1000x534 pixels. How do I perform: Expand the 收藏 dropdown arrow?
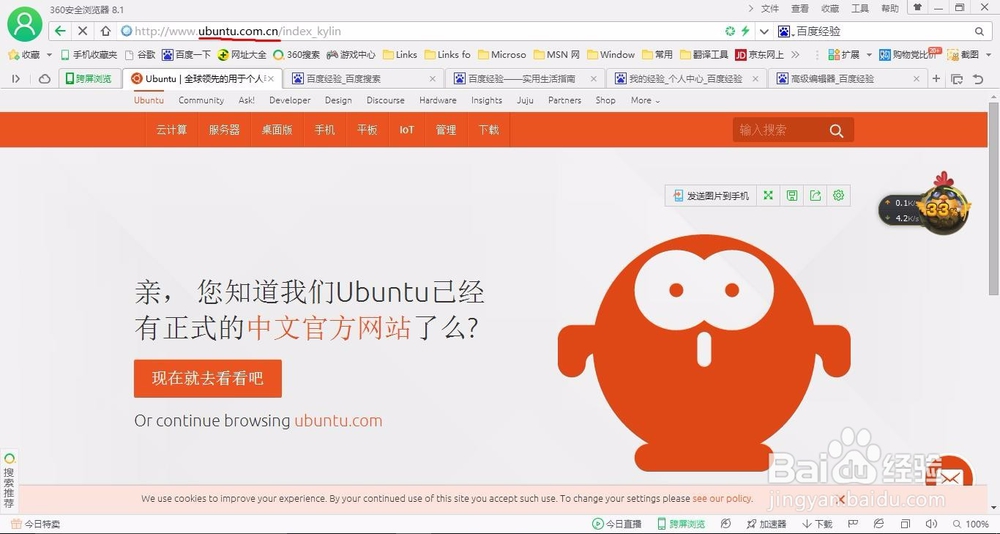click(49, 55)
